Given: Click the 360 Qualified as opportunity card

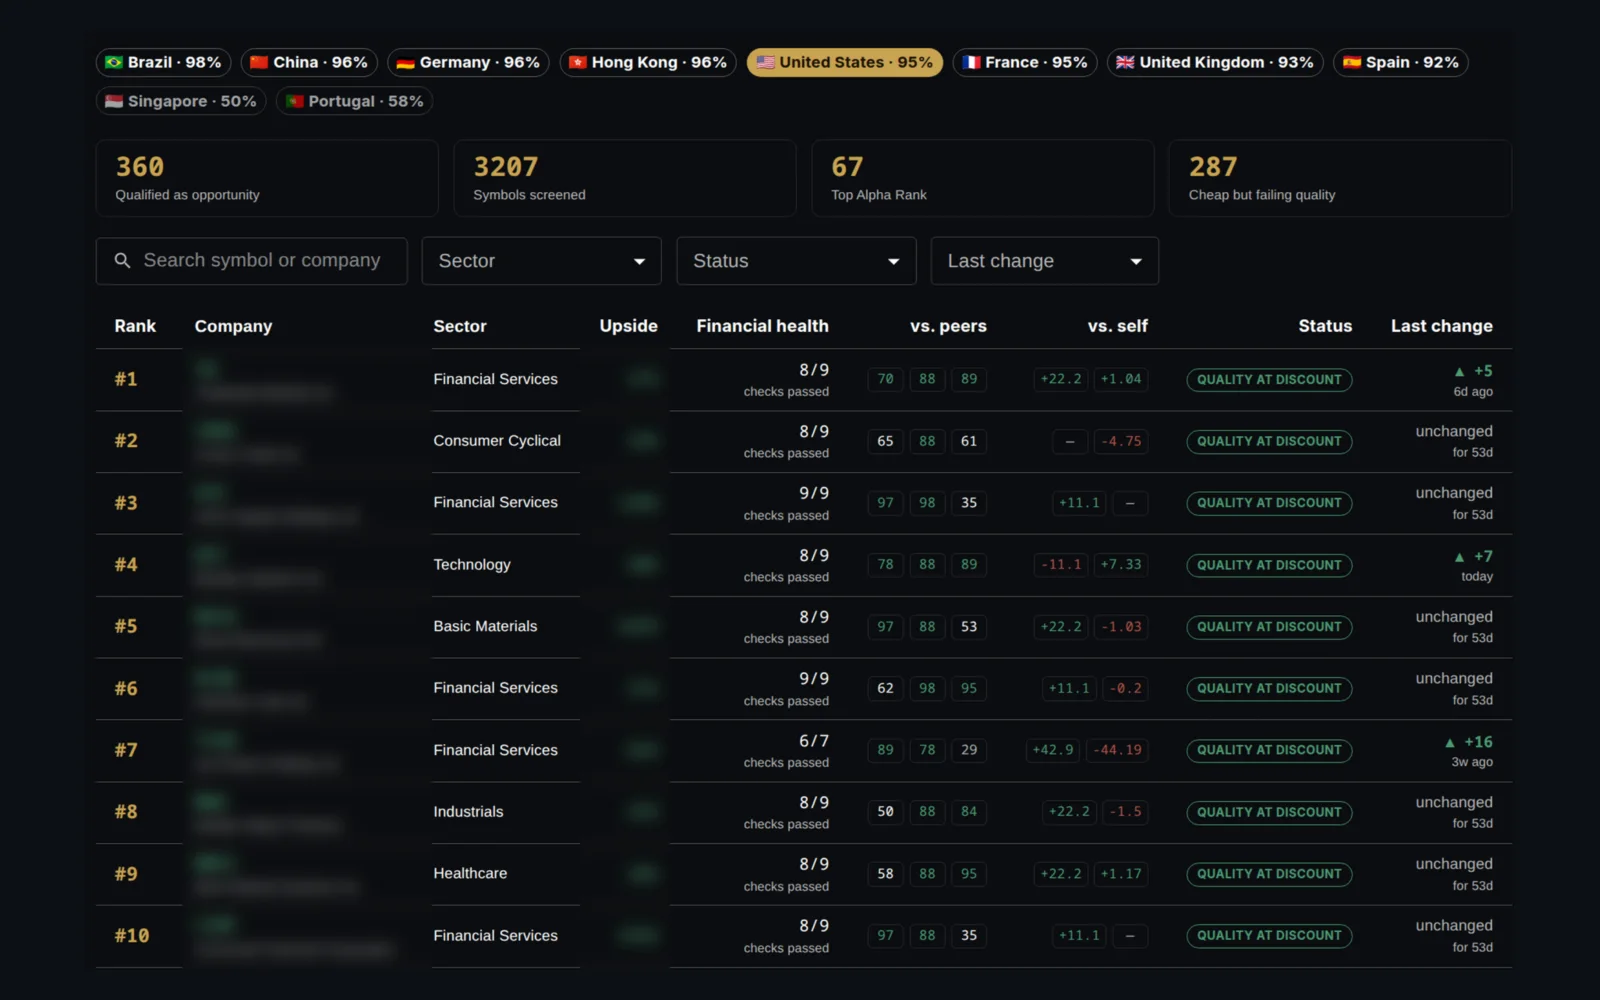Looking at the screenshot, I should [267, 178].
